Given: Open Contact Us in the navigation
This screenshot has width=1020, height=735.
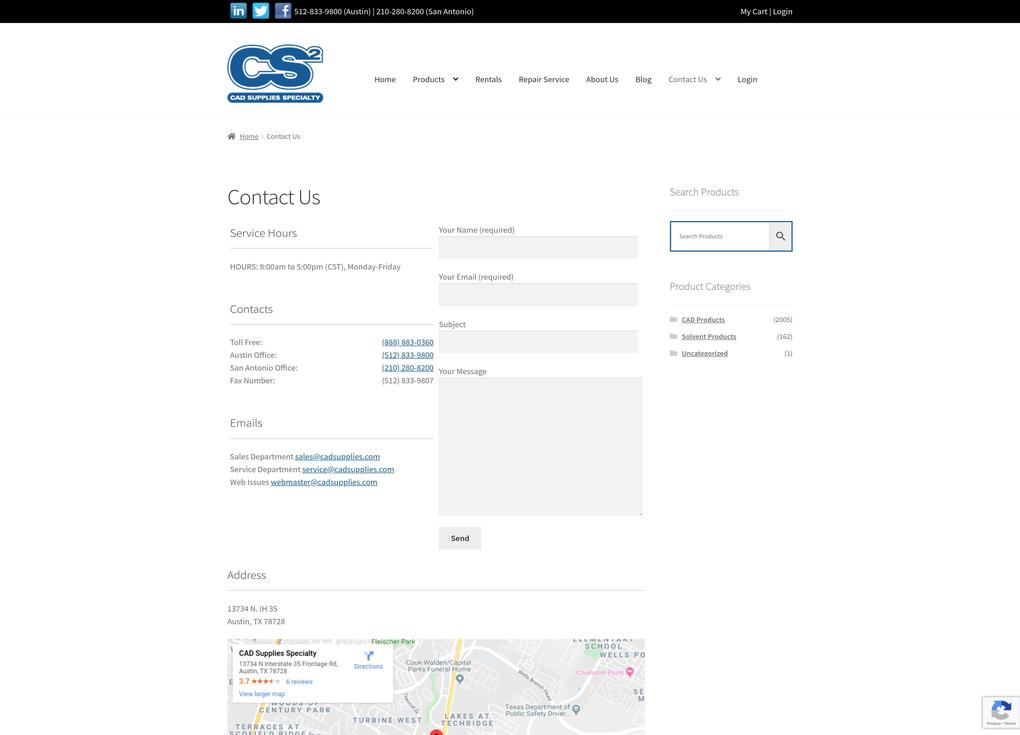Looking at the screenshot, I should pyautogui.click(x=688, y=79).
